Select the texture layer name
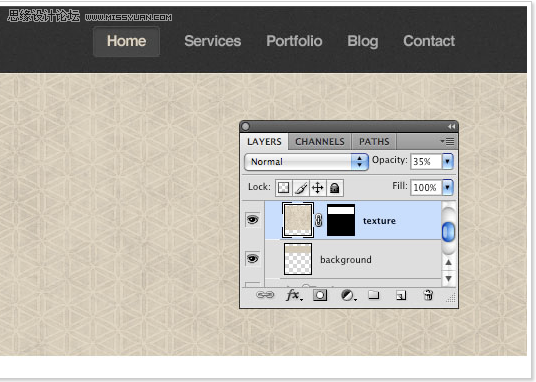The height and width of the screenshot is (382, 536). pos(379,221)
